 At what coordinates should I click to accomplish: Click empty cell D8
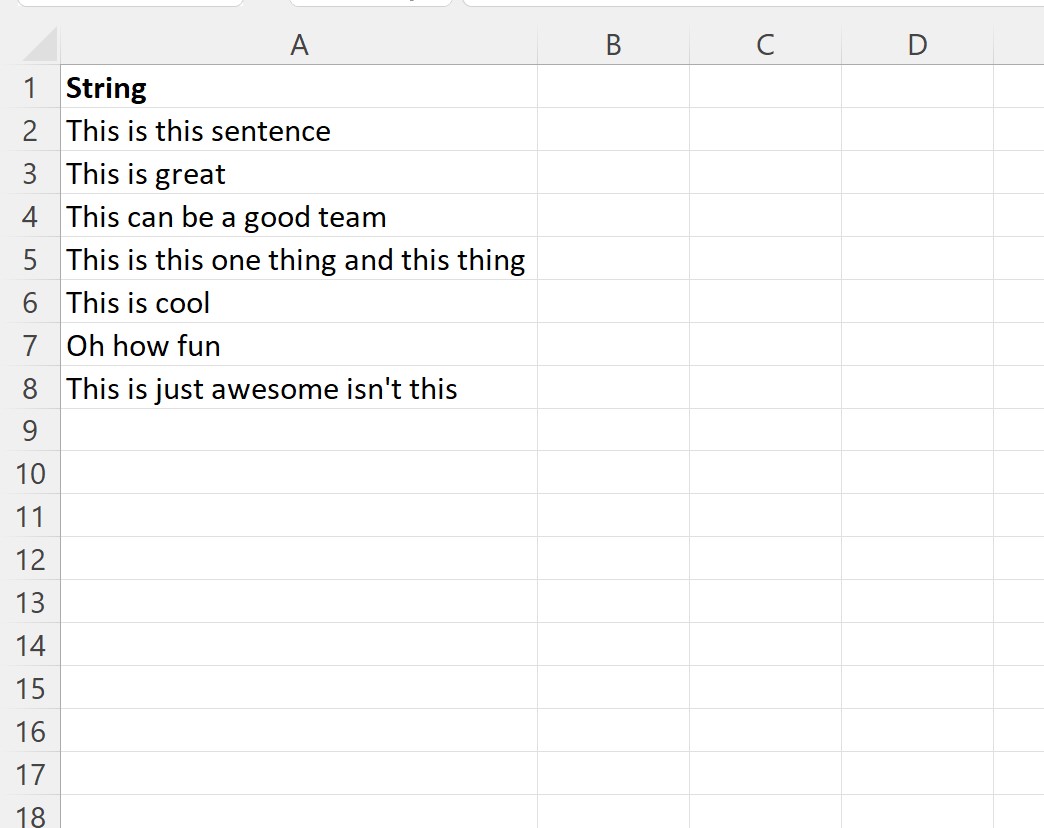click(x=917, y=387)
